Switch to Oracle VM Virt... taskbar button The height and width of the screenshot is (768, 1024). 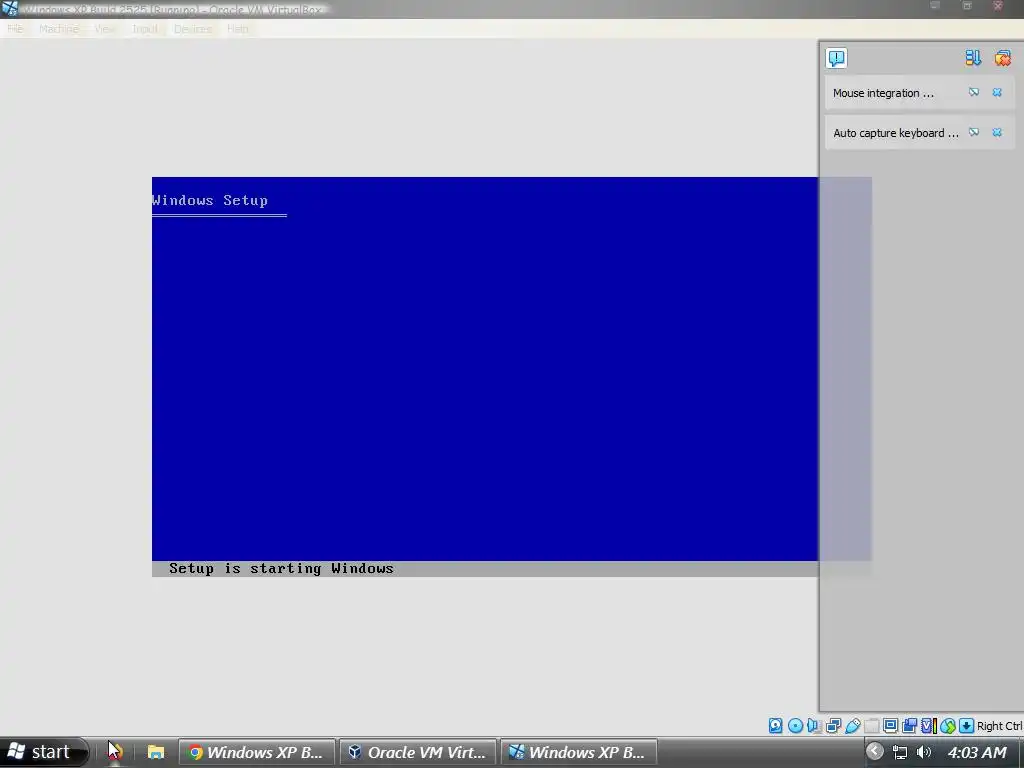(x=418, y=752)
